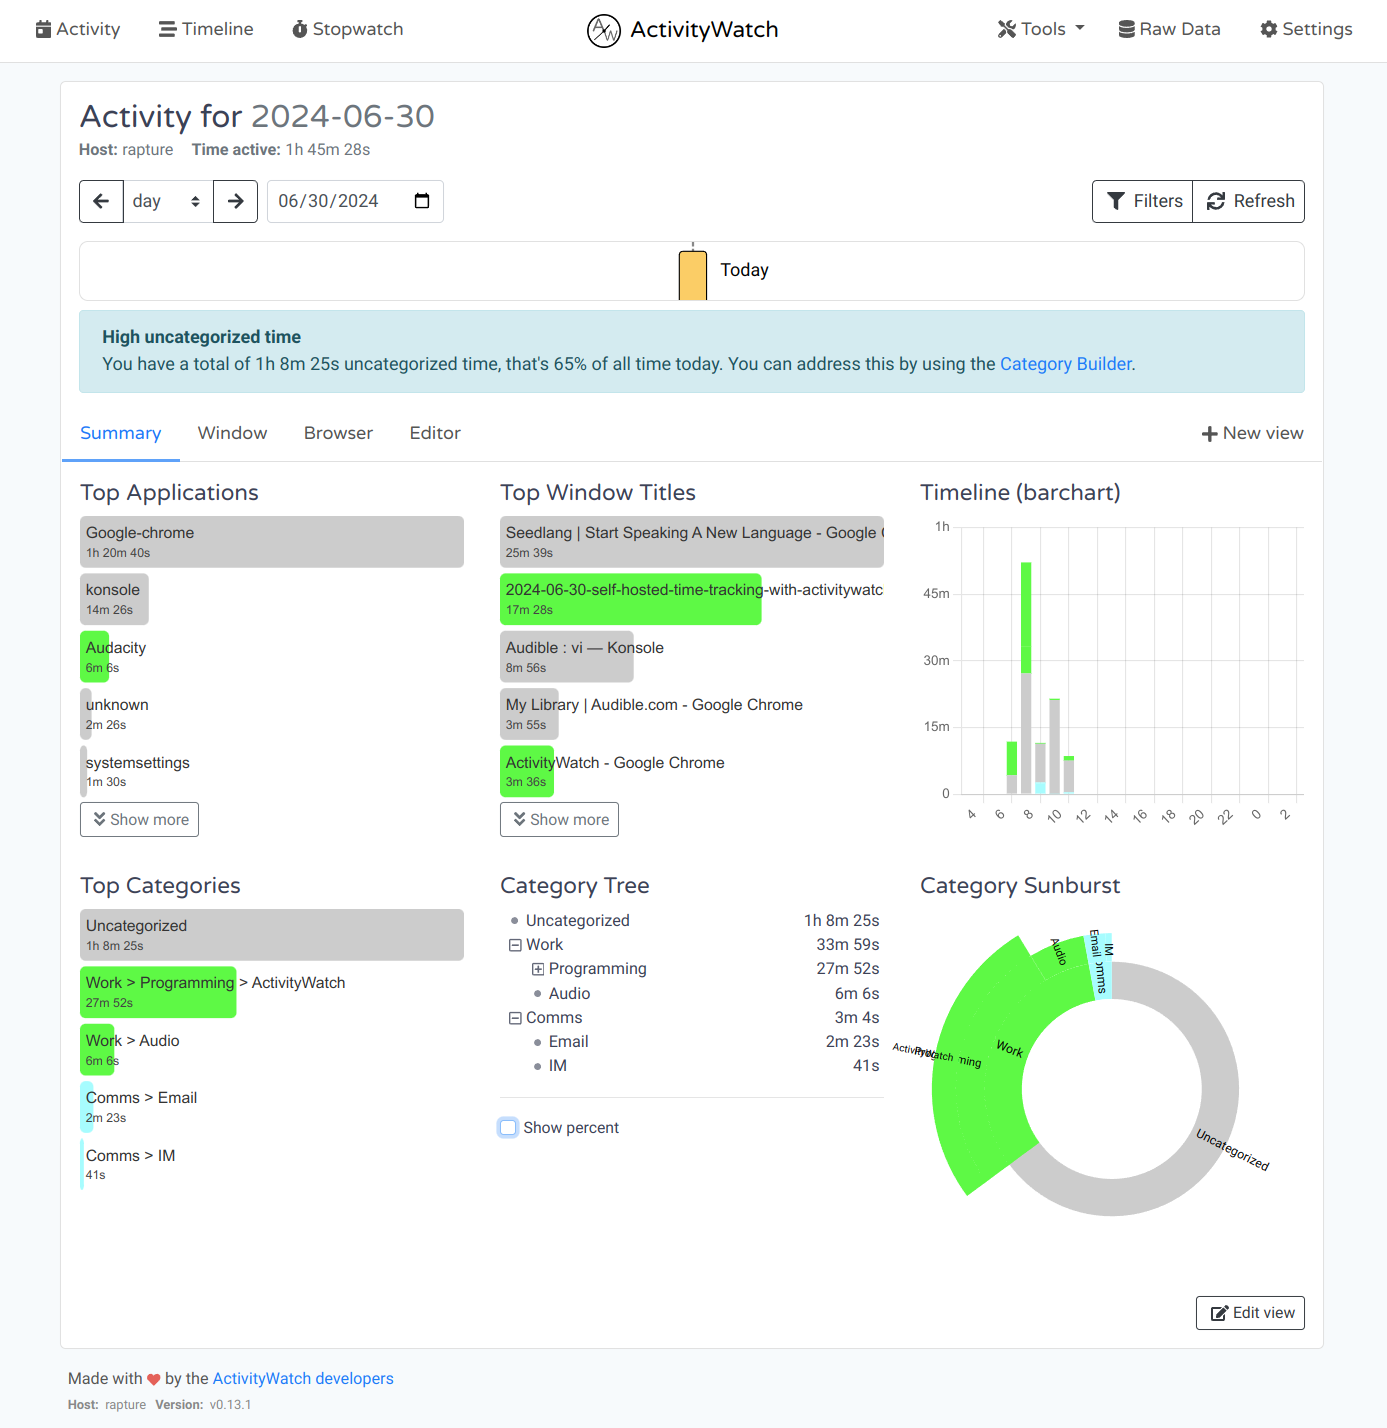Viewport: 1387px width, 1428px height.
Task: Switch to the Browser tab
Action: (338, 433)
